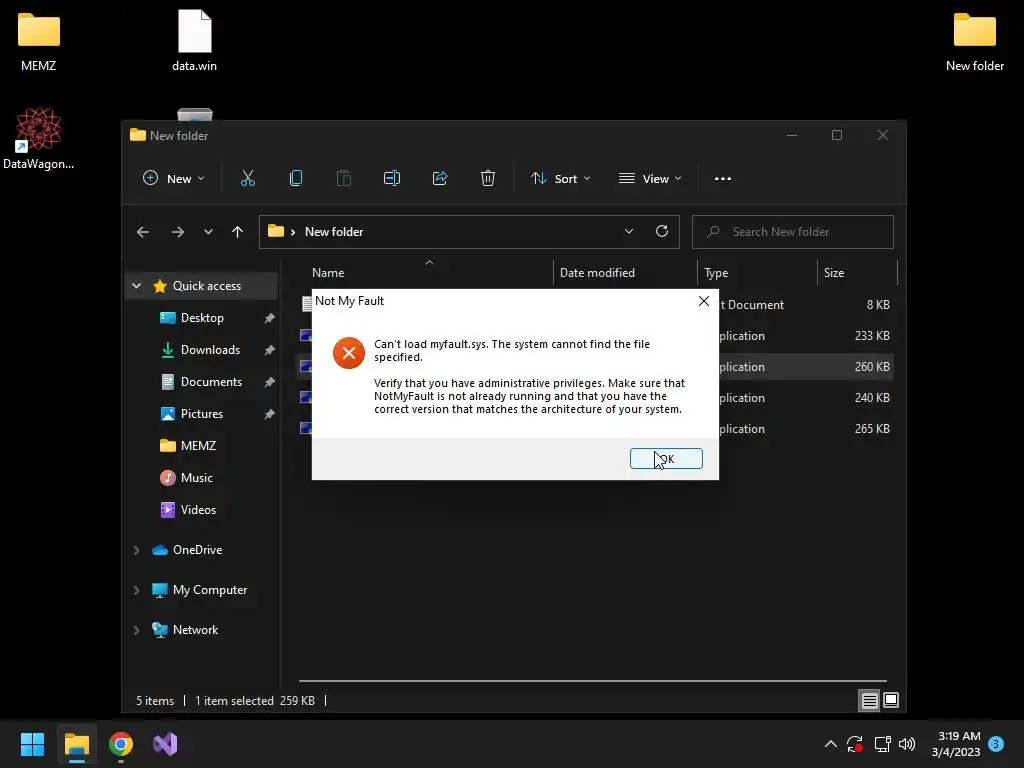
Task: Select the 260 KB application row
Action: point(596,367)
